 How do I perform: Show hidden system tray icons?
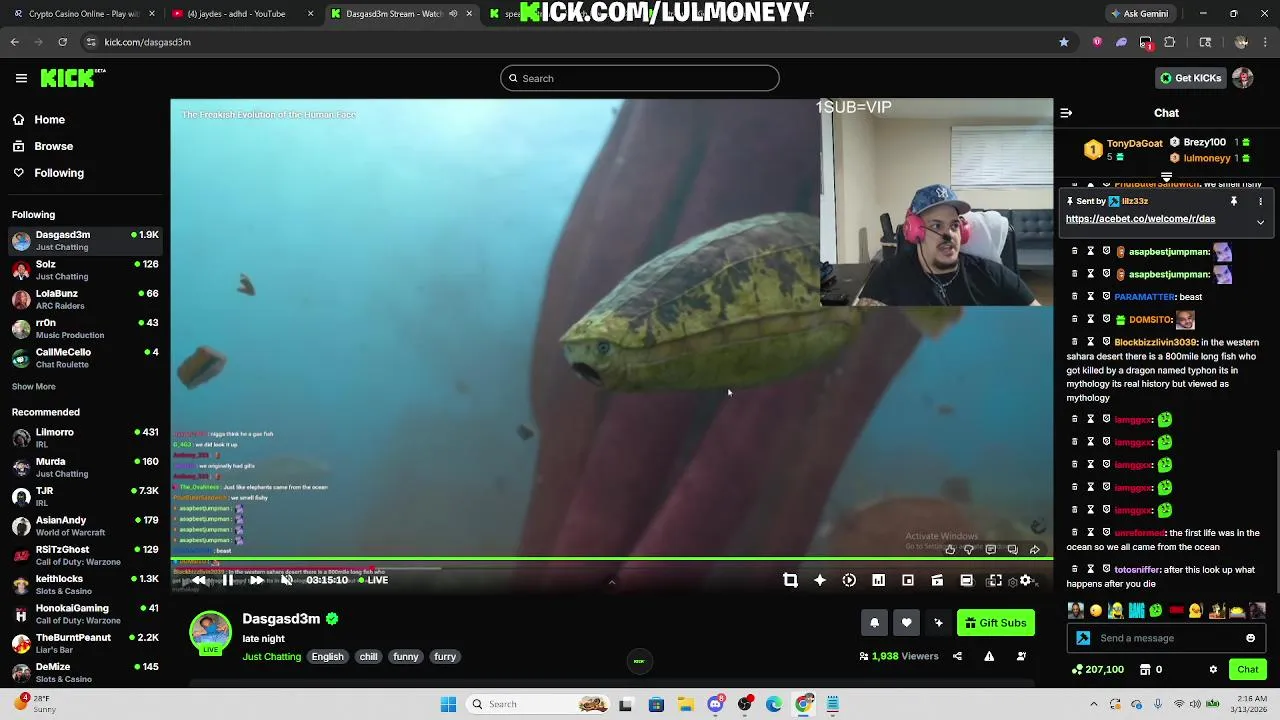[1093, 704]
